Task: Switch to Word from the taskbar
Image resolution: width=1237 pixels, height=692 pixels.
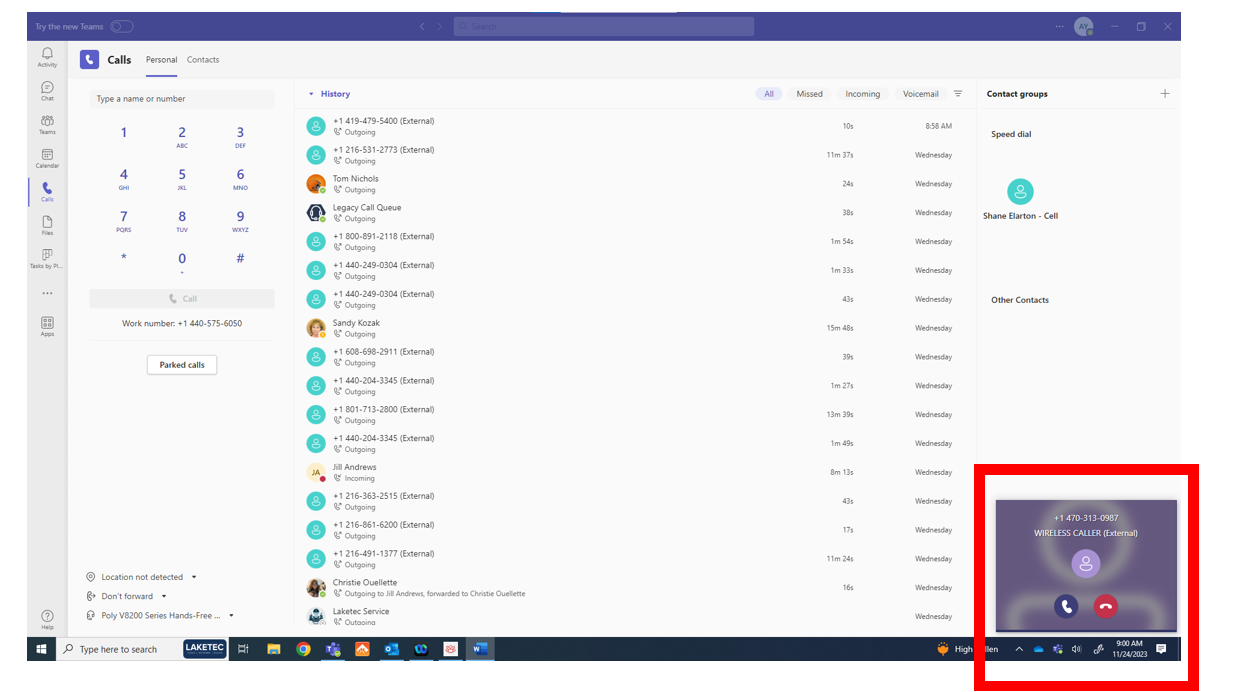Action: tap(480, 649)
